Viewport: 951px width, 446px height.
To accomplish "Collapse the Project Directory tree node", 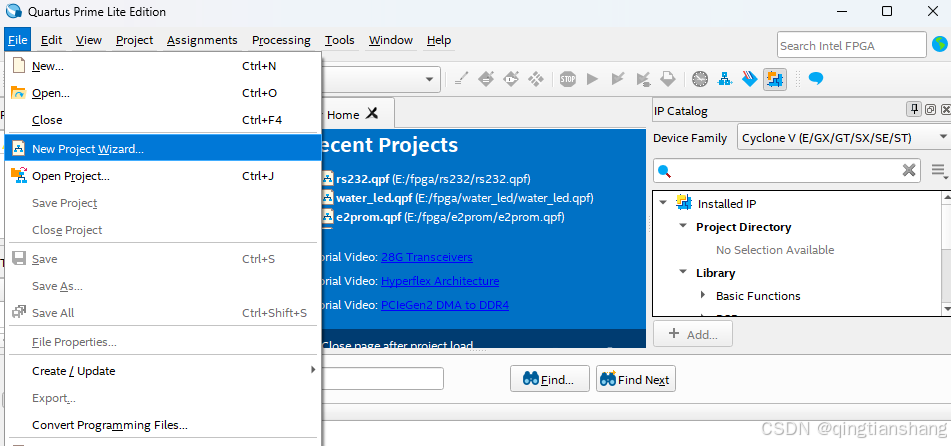I will coord(683,226).
